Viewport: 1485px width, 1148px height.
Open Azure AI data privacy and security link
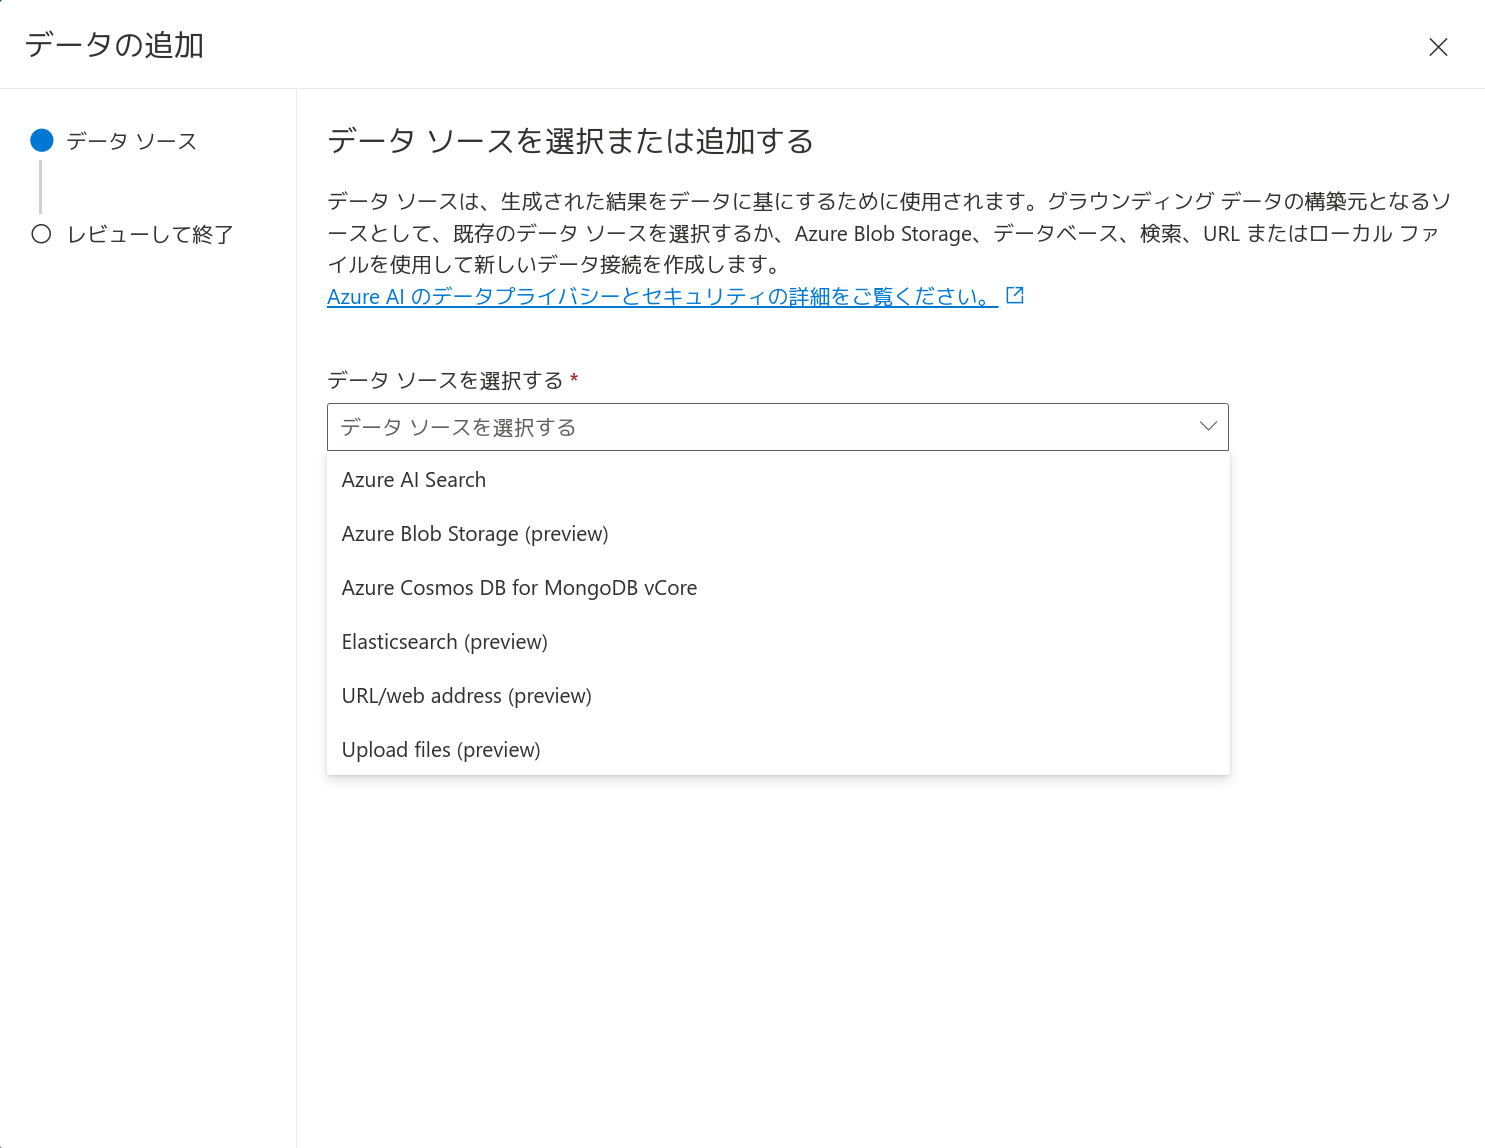pyautogui.click(x=662, y=296)
